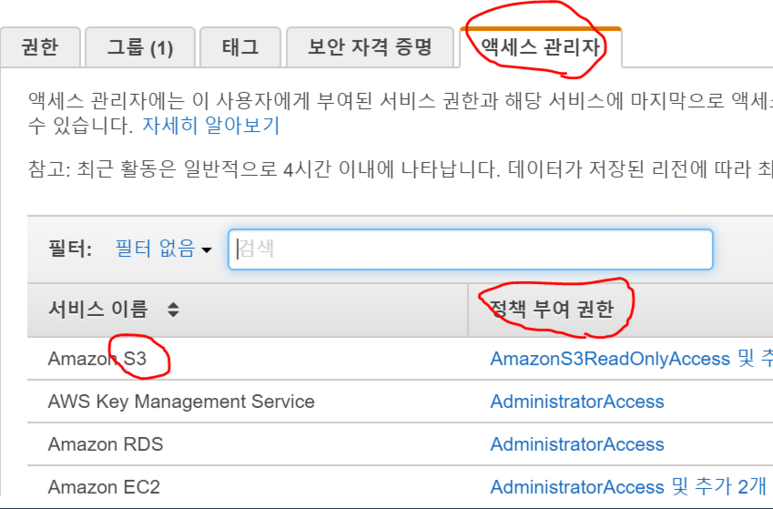The width and height of the screenshot is (773, 509).
Task: Select the 태그 tab
Action: [x=240, y=47]
